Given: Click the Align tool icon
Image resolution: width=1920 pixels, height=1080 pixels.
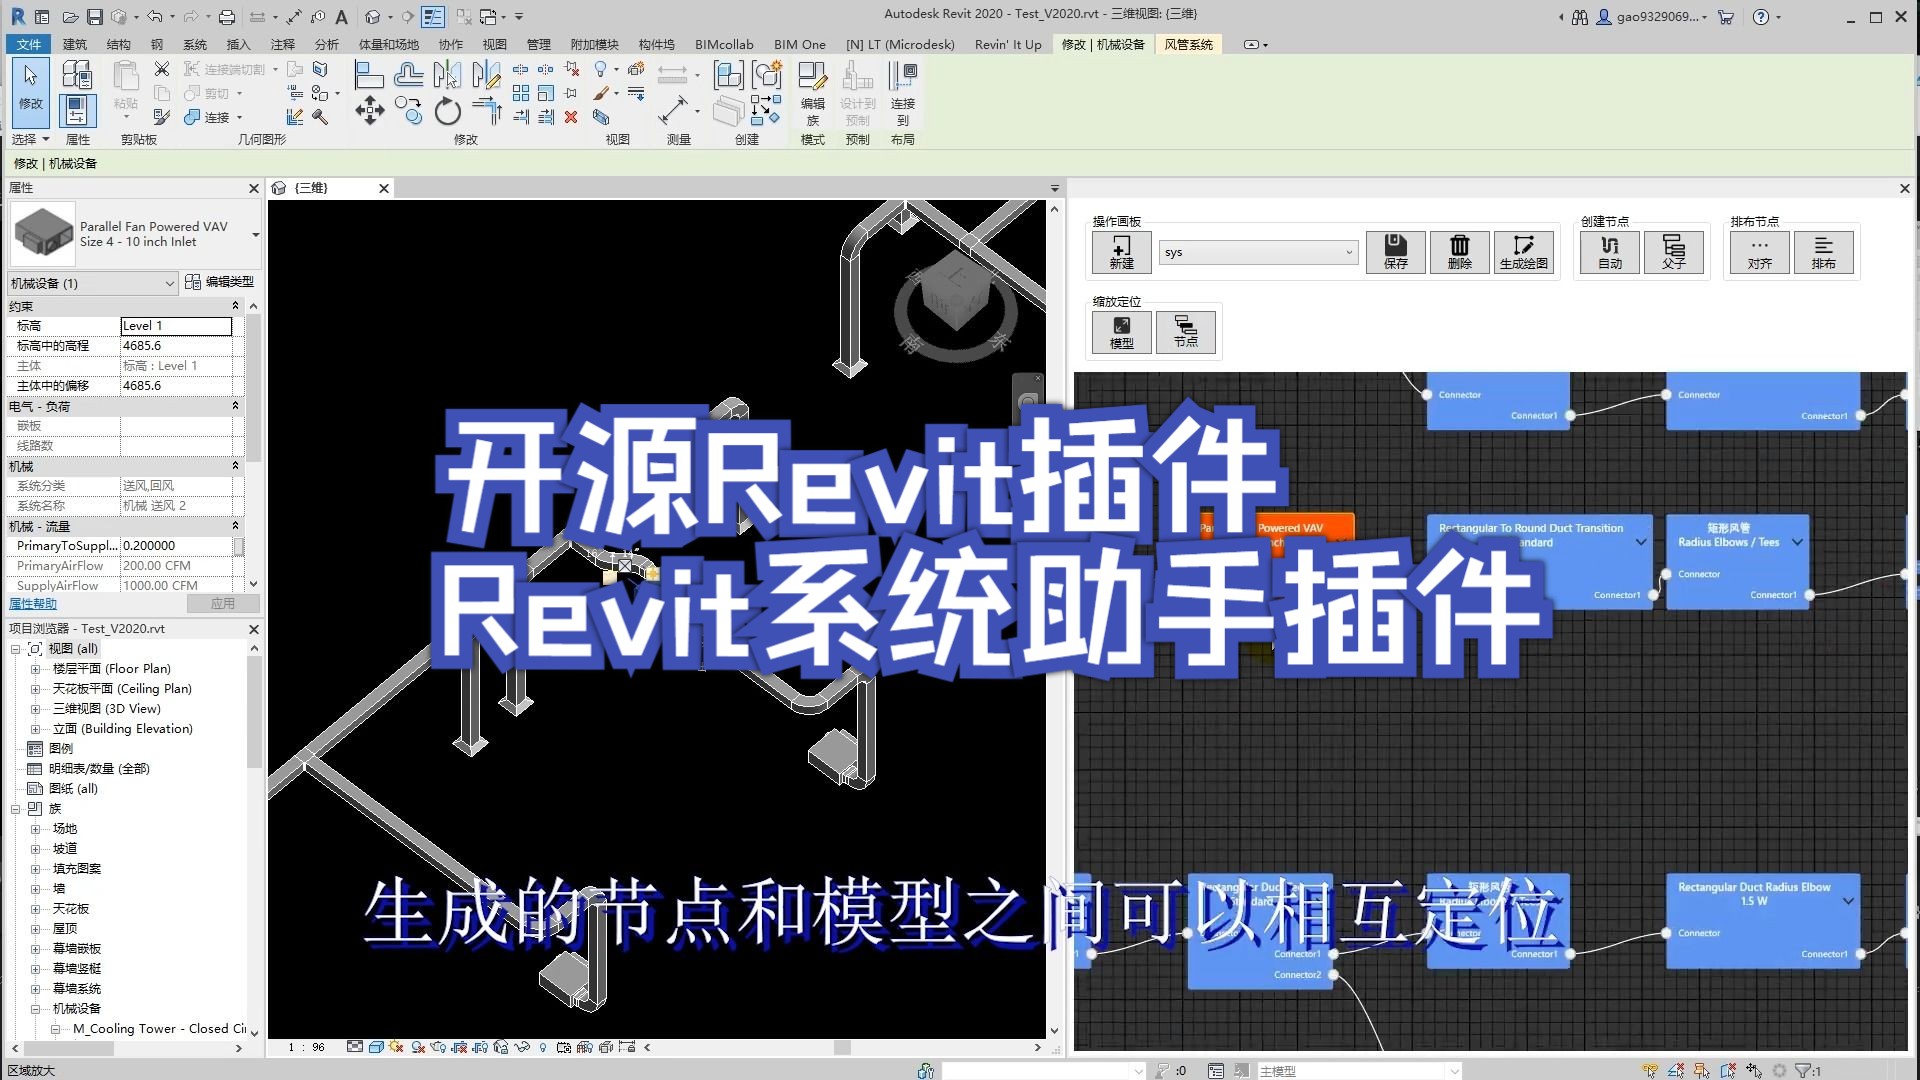Looking at the screenshot, I should 369,74.
